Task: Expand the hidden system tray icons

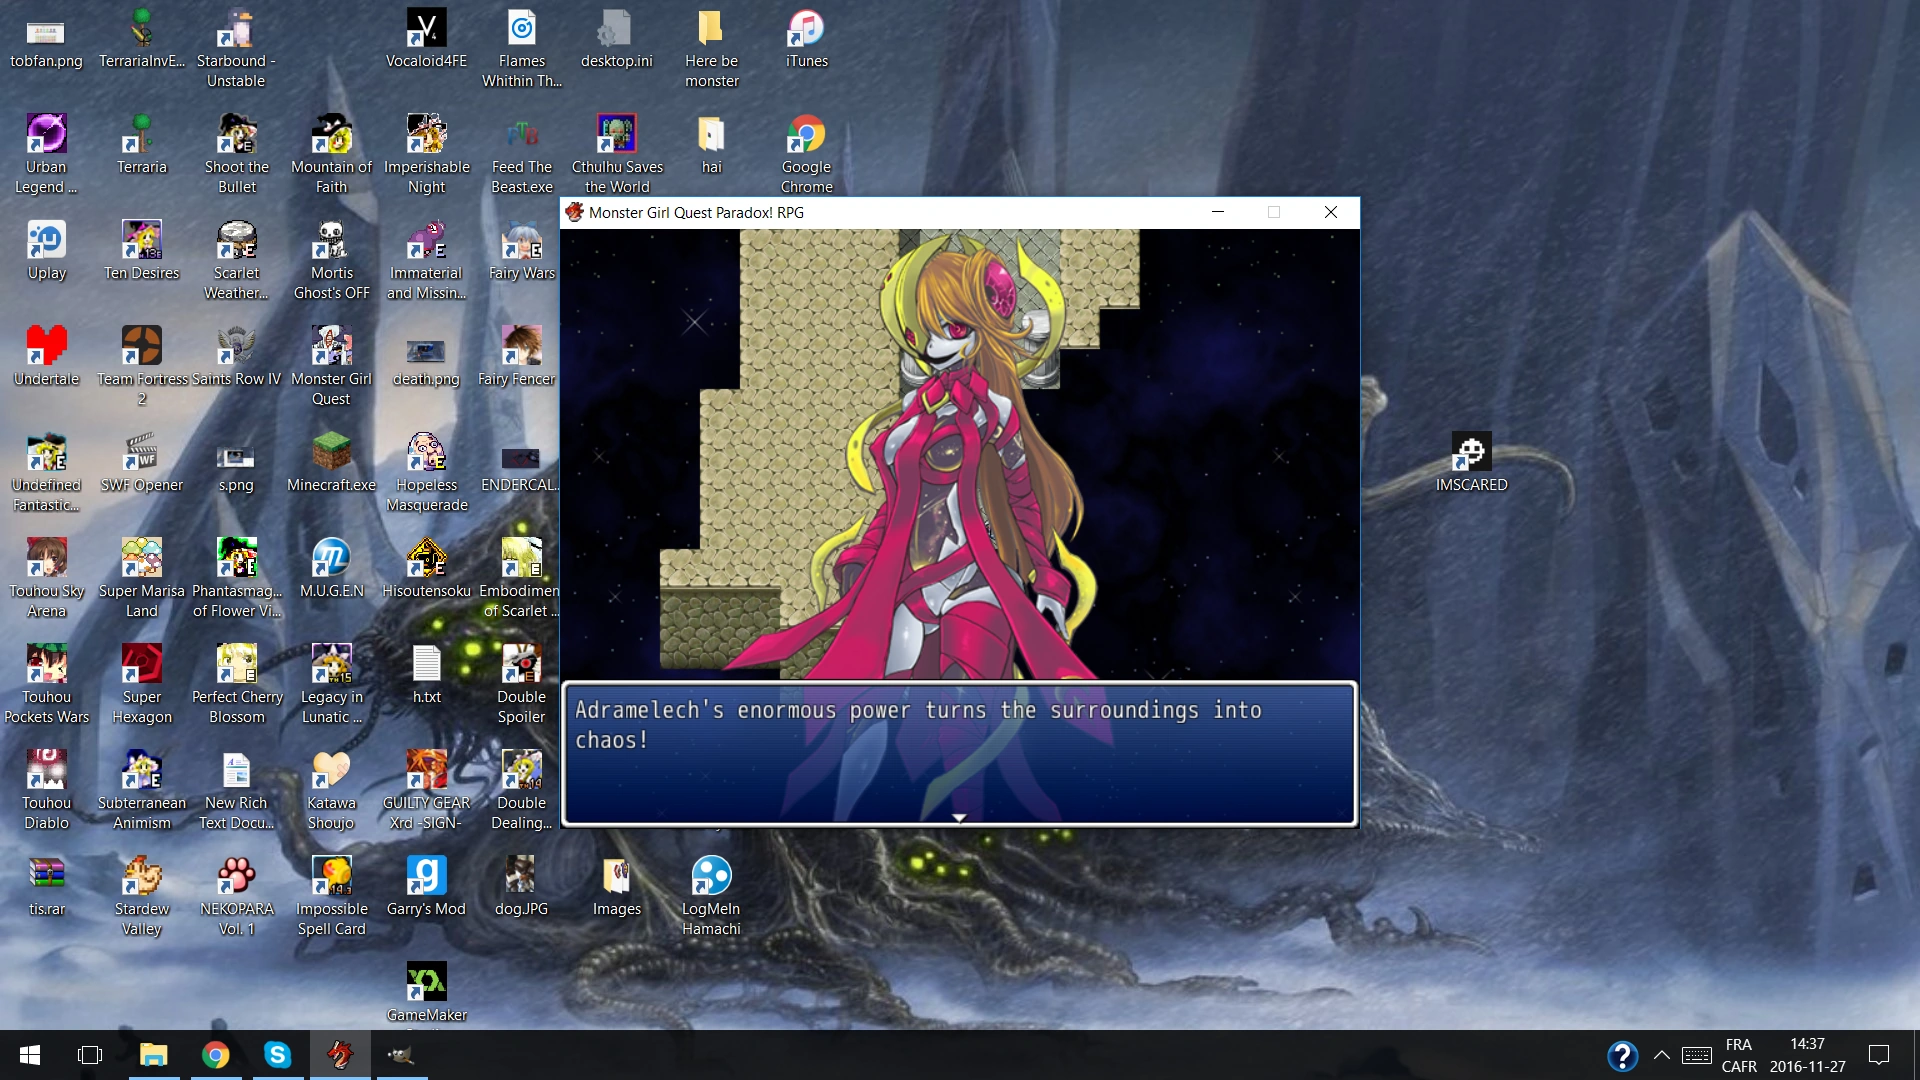Action: [x=1661, y=1055]
